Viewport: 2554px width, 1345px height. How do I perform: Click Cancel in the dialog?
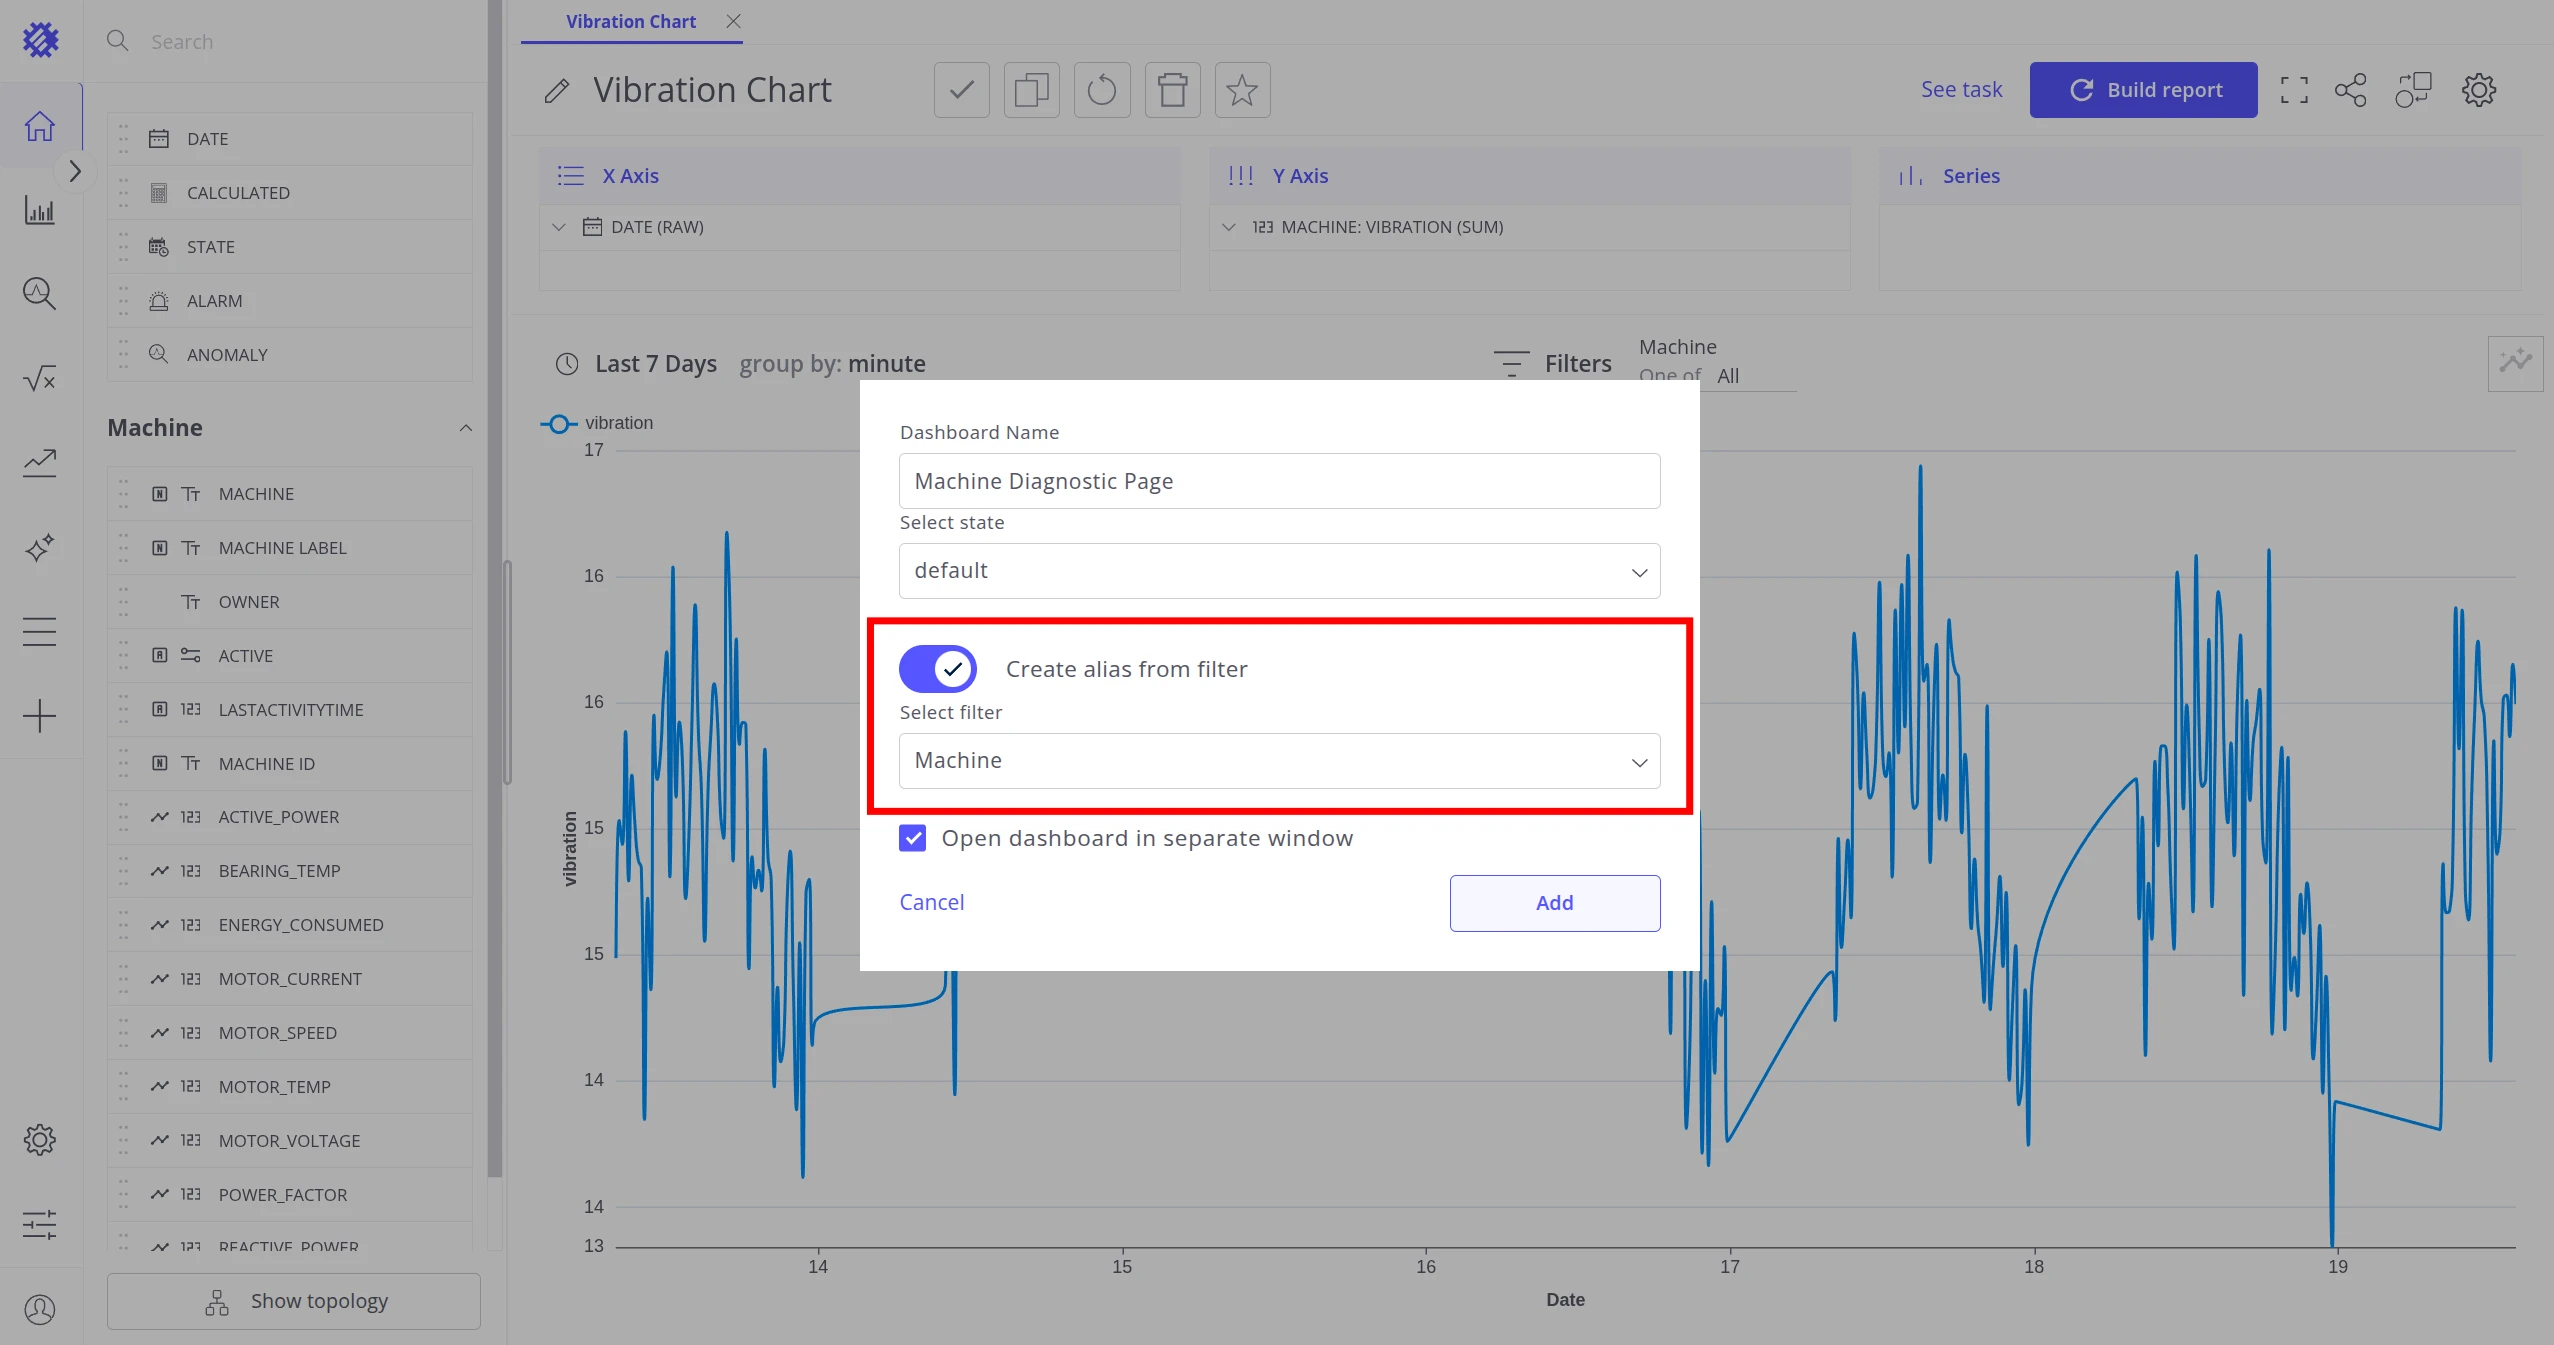pos(932,902)
